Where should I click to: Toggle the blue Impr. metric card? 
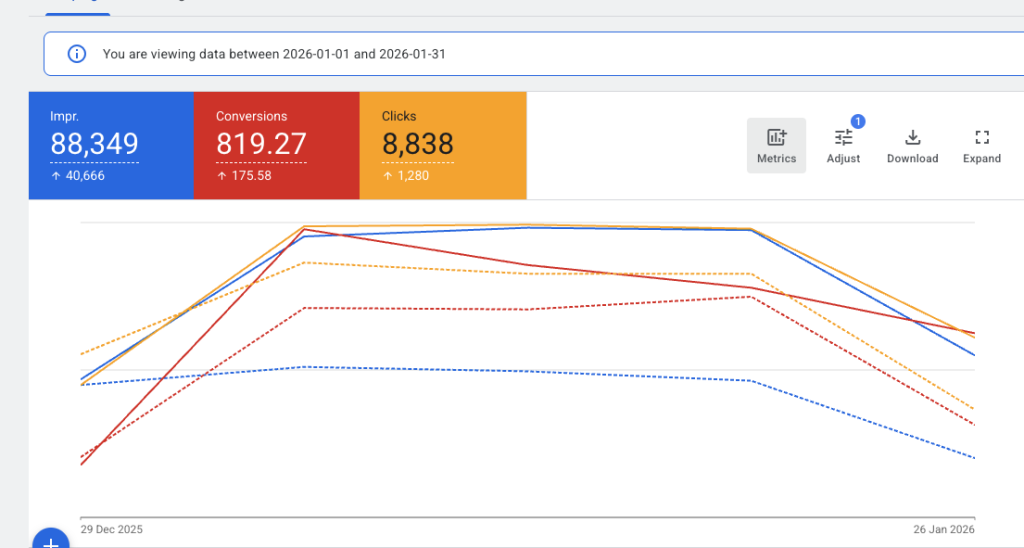pos(110,145)
